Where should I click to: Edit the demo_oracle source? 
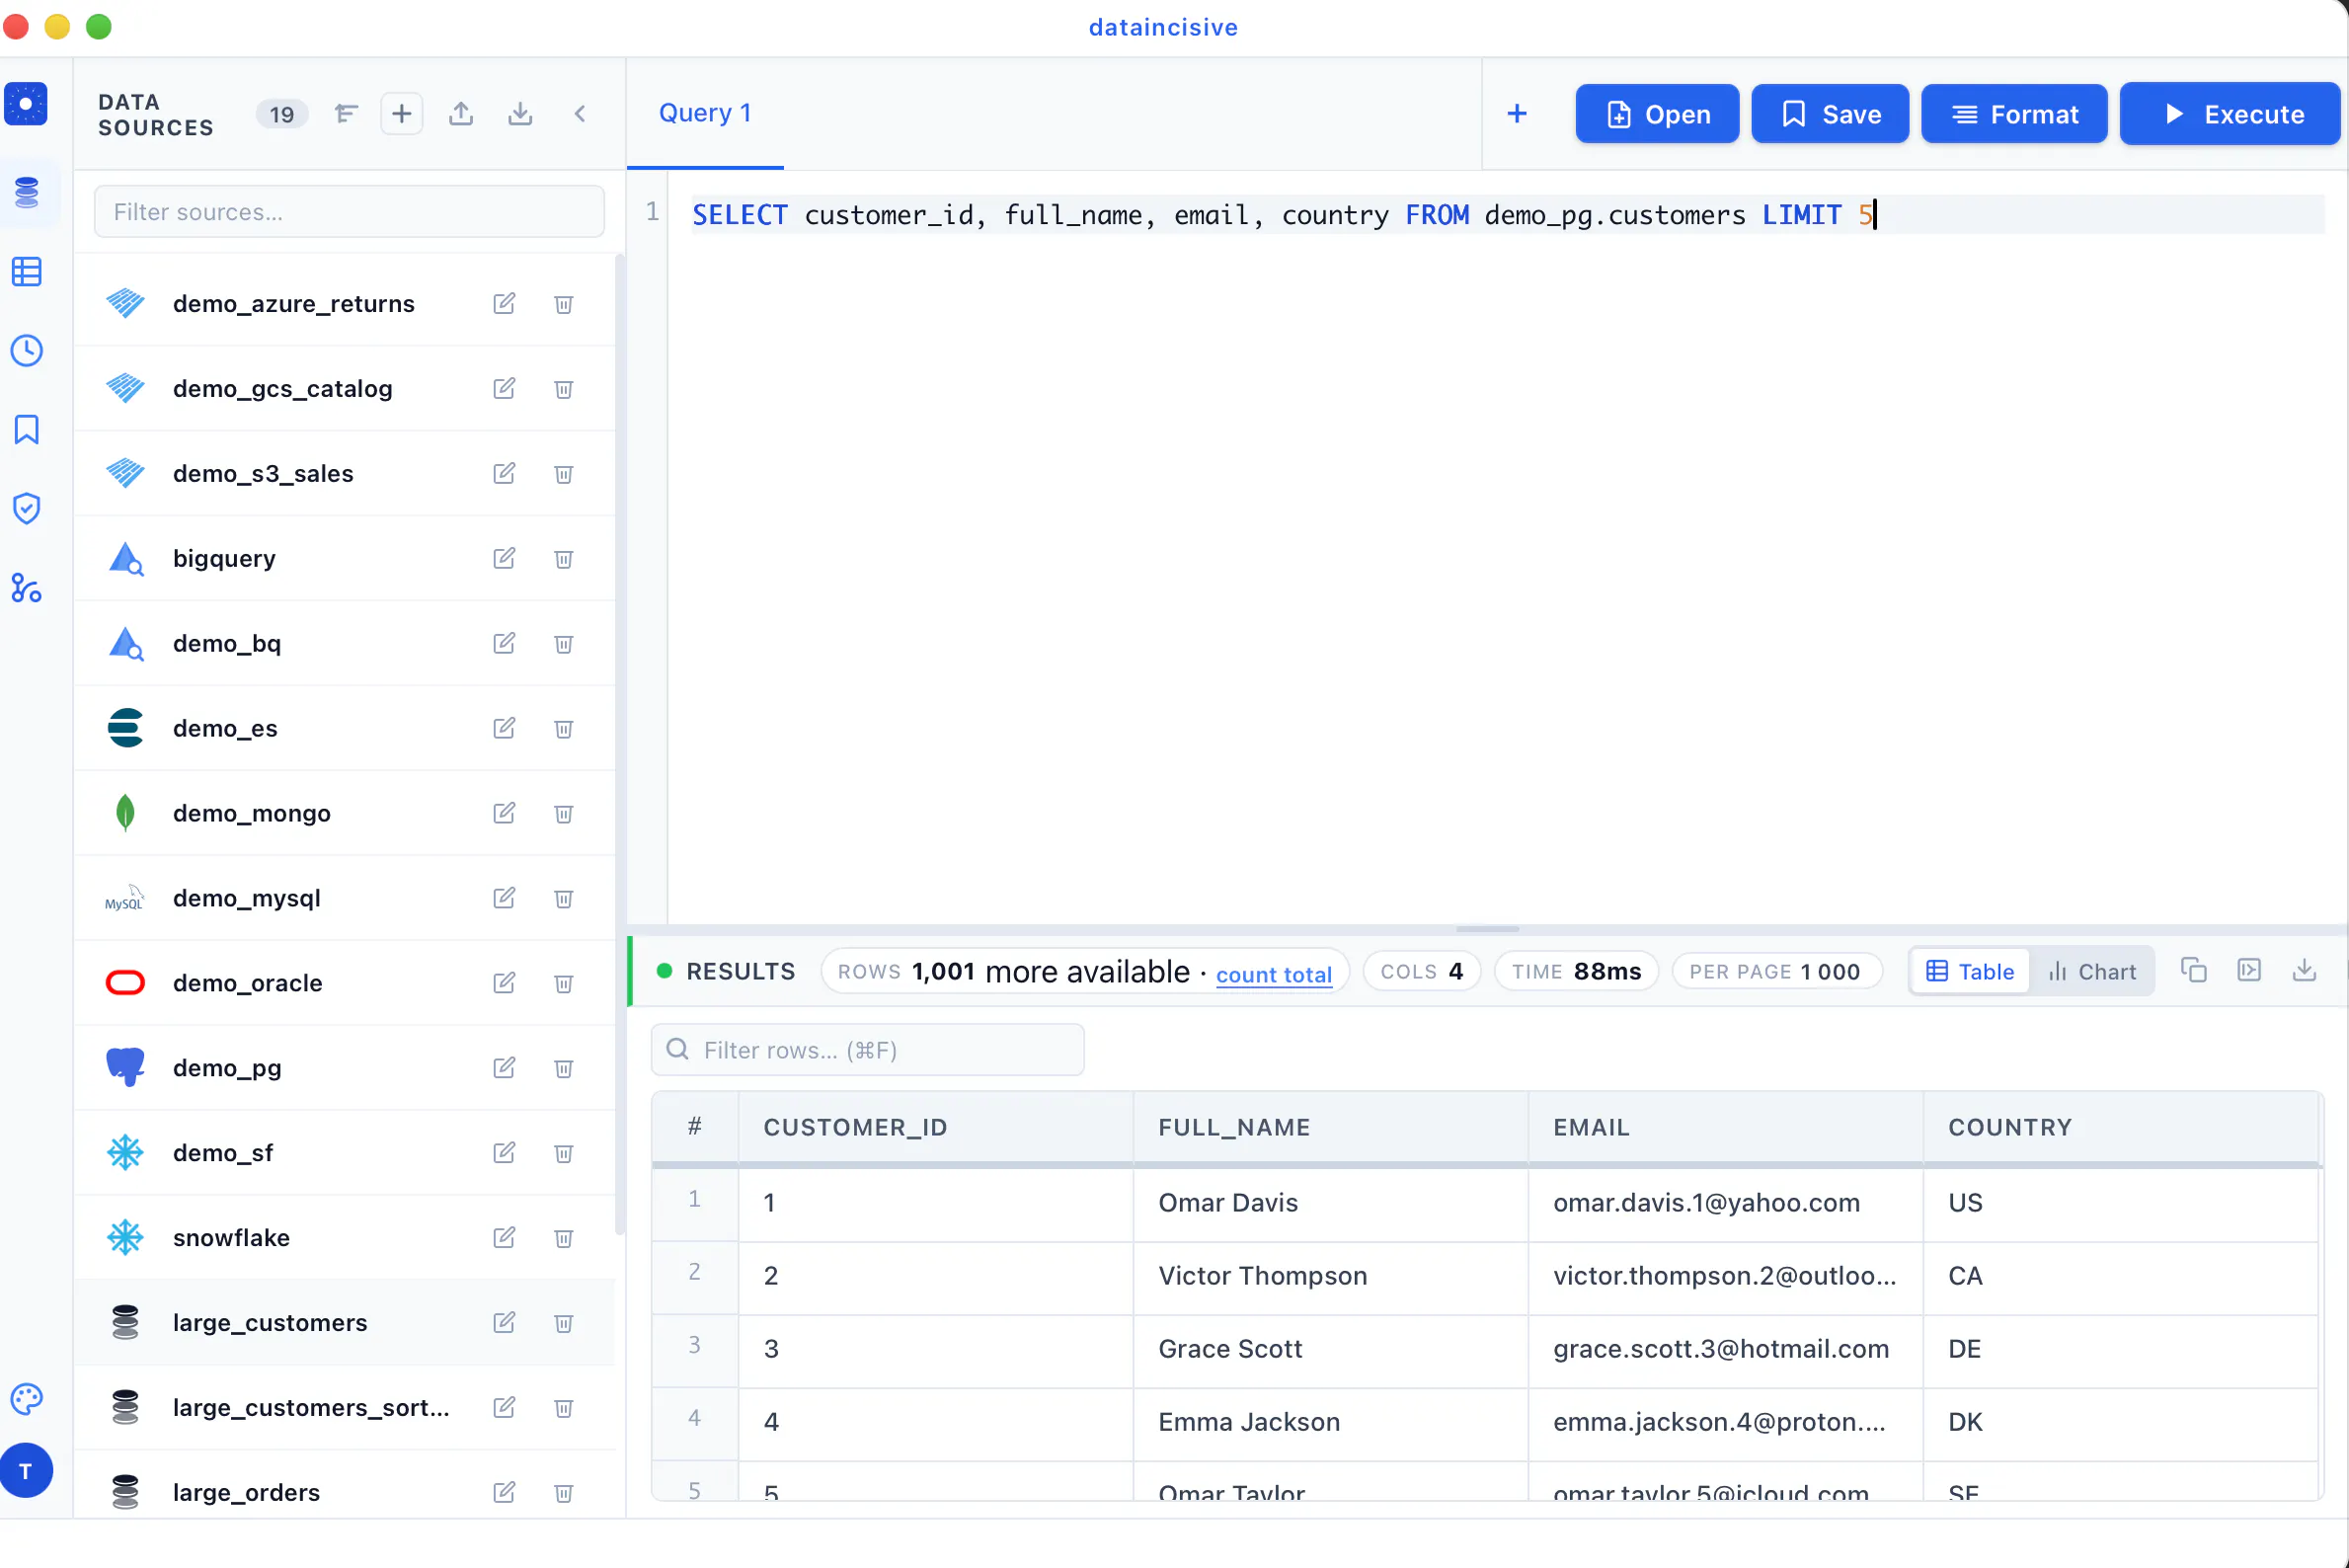(x=504, y=983)
